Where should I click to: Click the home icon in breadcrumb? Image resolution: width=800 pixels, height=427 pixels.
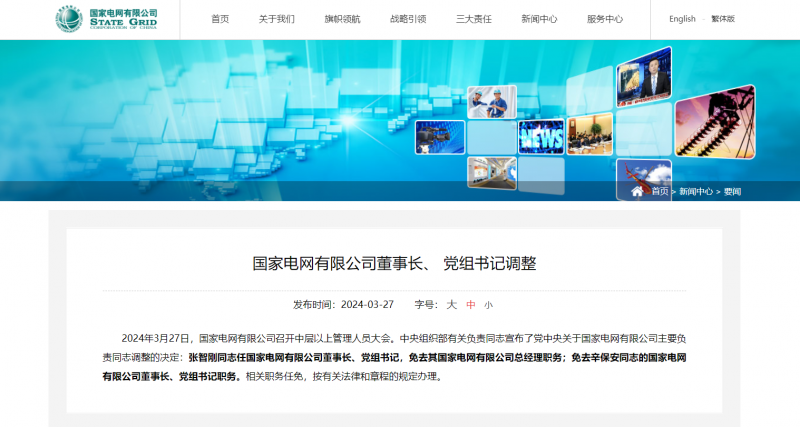(x=638, y=191)
